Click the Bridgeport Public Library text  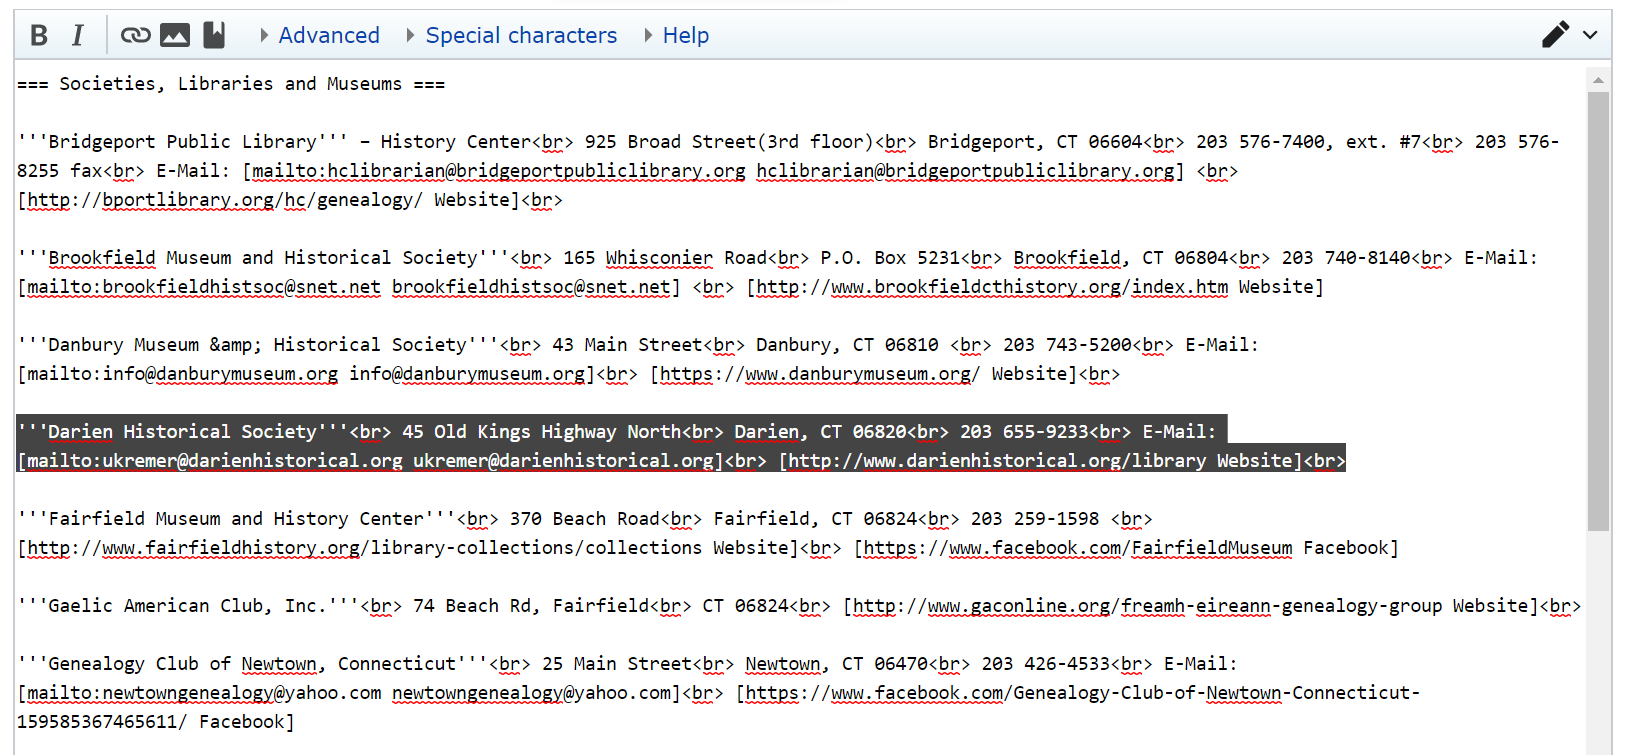tap(183, 142)
